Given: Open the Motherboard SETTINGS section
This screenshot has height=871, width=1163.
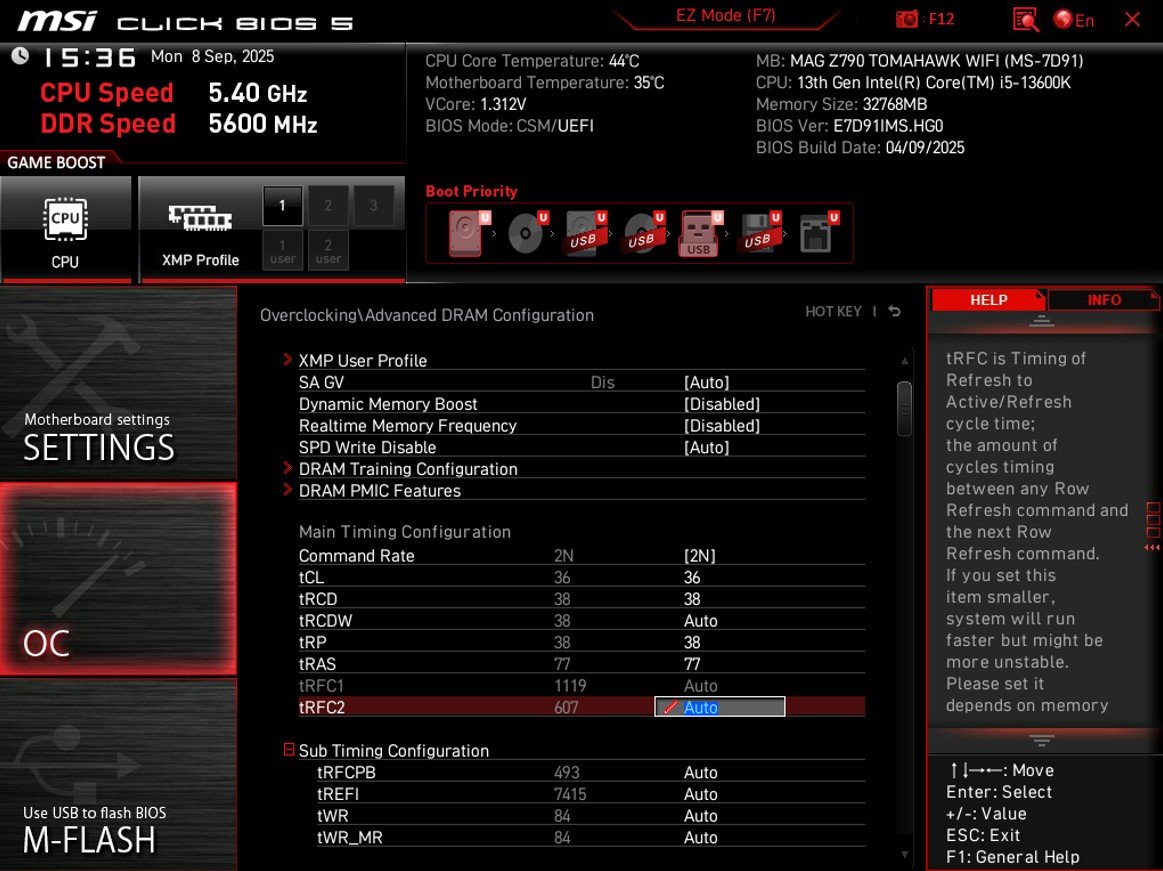Looking at the screenshot, I should point(118,384).
